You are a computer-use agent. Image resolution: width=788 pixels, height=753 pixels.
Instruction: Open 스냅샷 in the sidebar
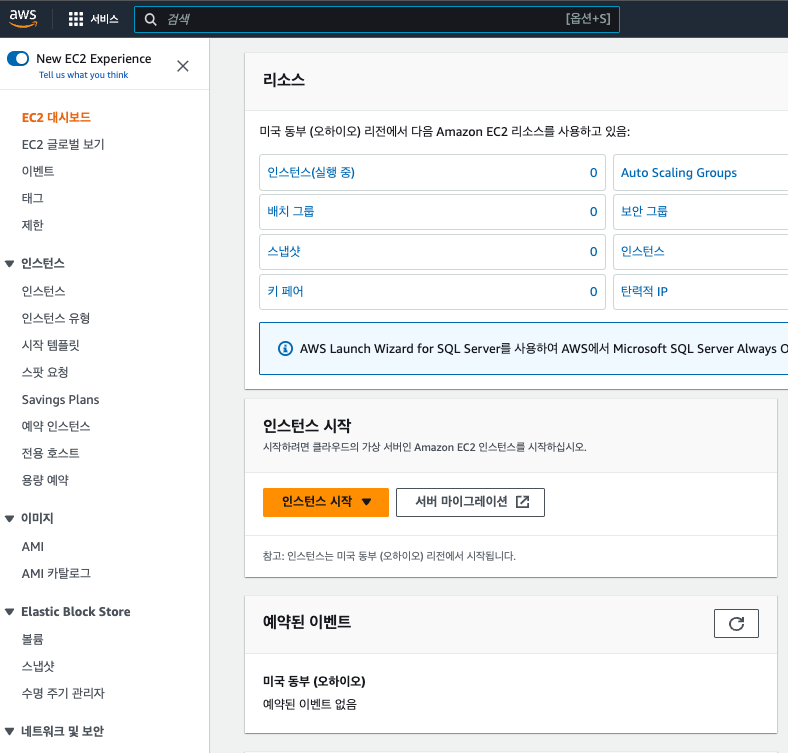[38, 667]
